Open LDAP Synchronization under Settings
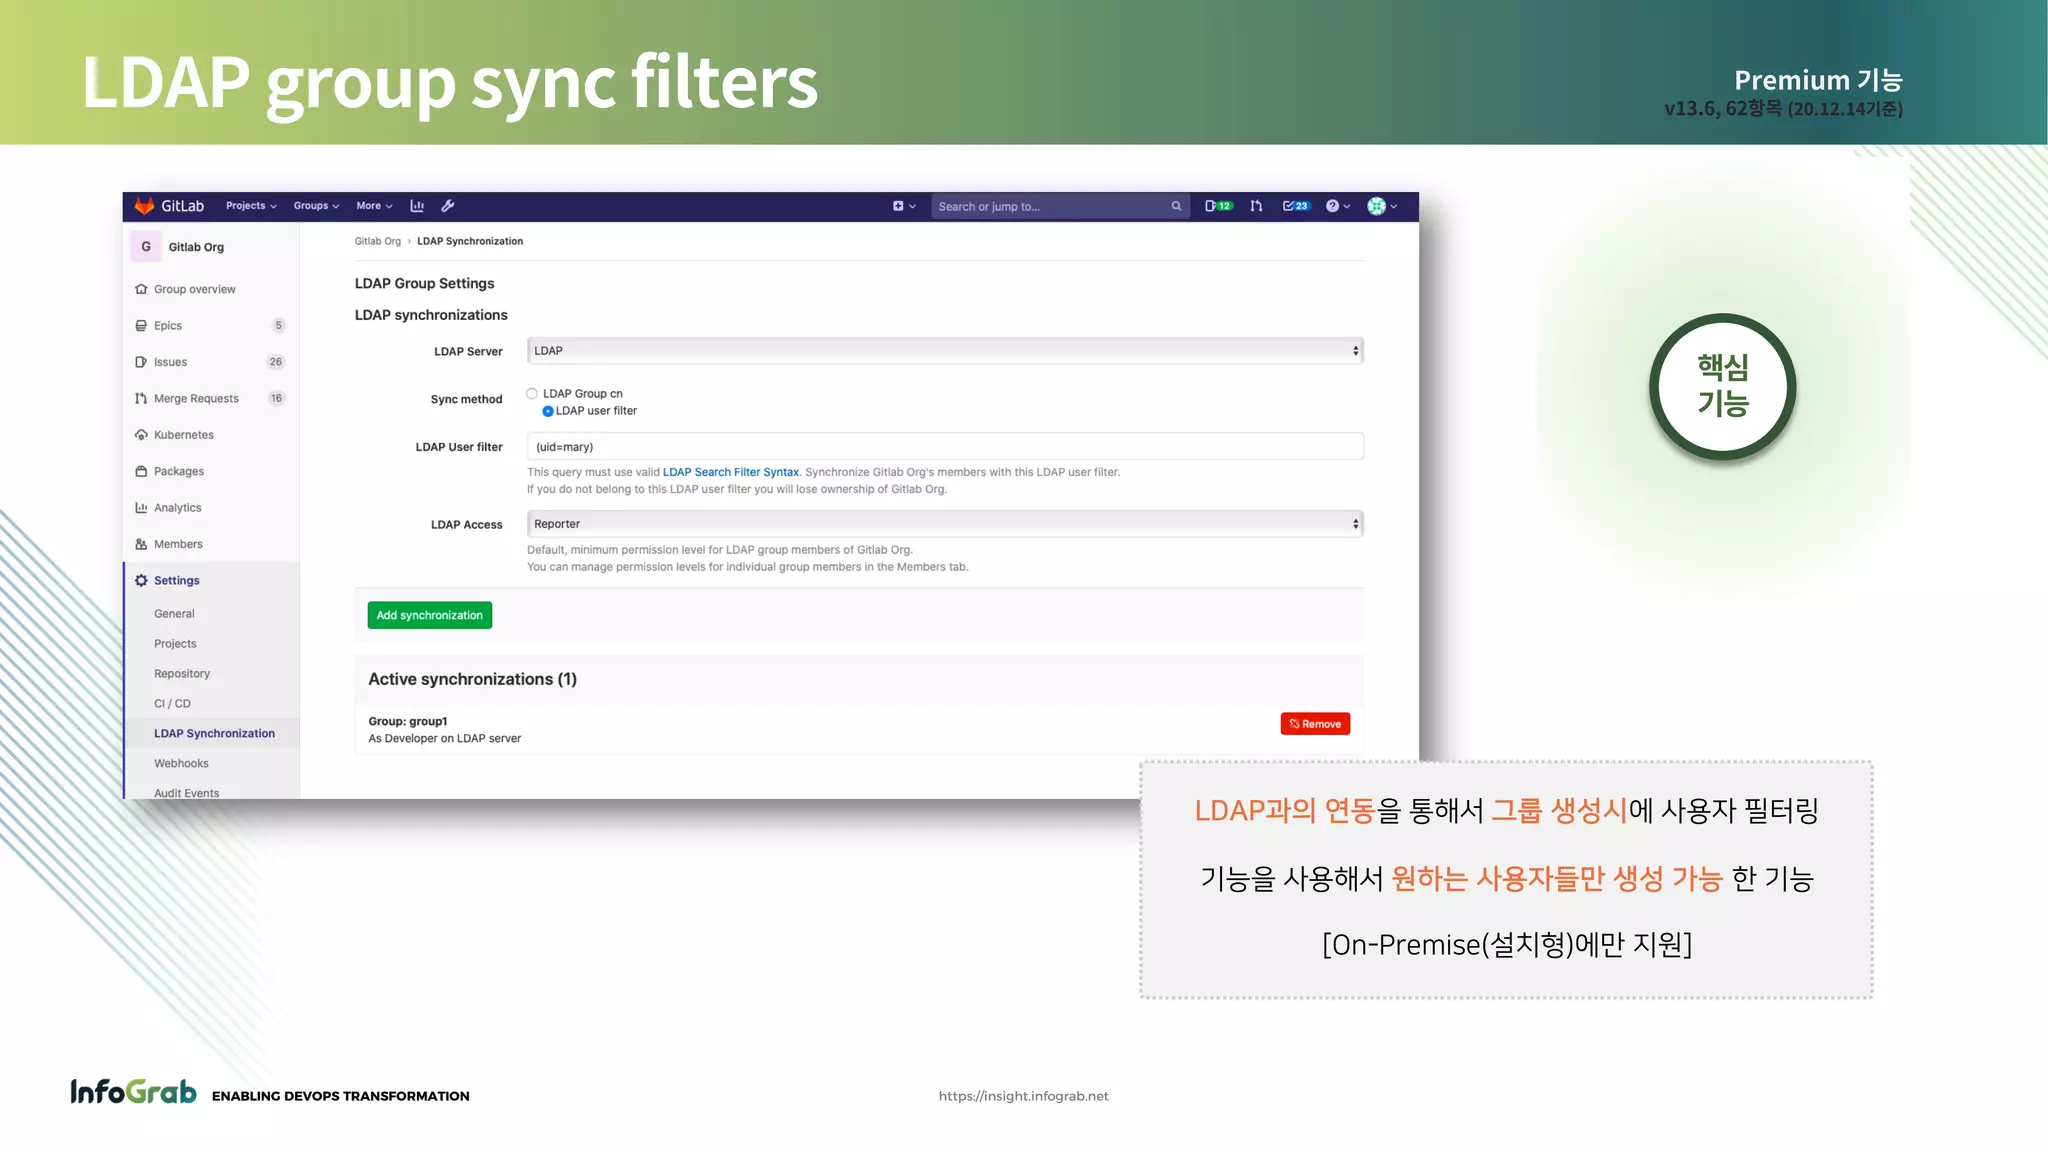2048x1152 pixels. point(214,733)
